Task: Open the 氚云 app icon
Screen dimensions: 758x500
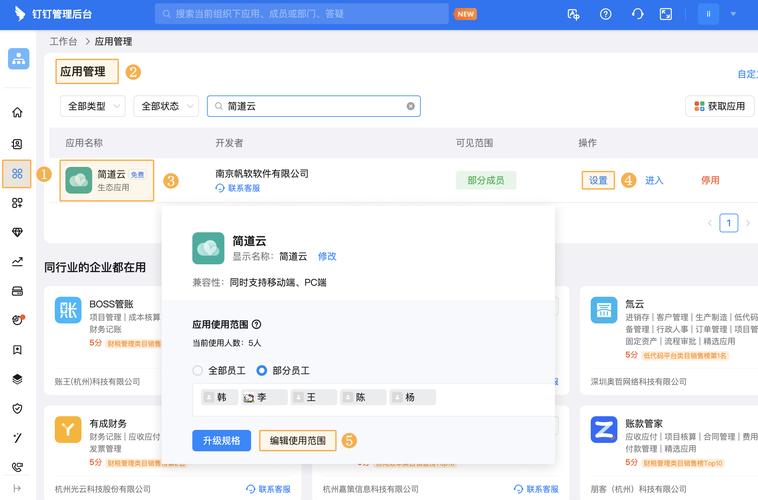Action: point(604,310)
